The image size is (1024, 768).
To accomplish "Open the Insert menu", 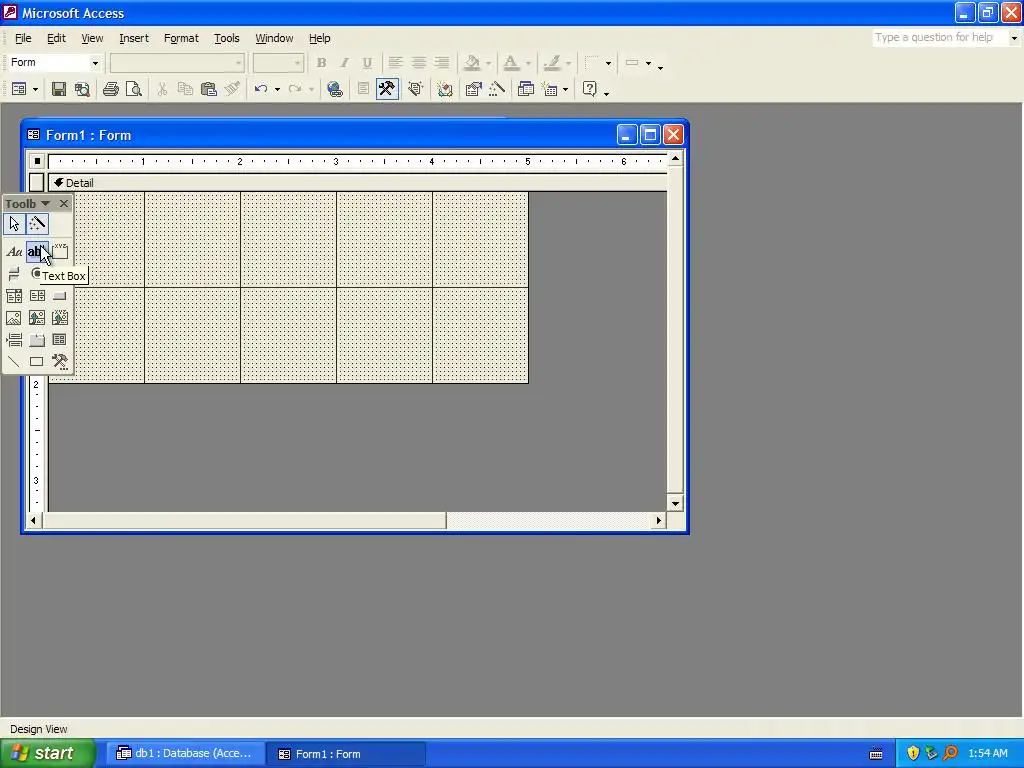I will click(134, 39).
